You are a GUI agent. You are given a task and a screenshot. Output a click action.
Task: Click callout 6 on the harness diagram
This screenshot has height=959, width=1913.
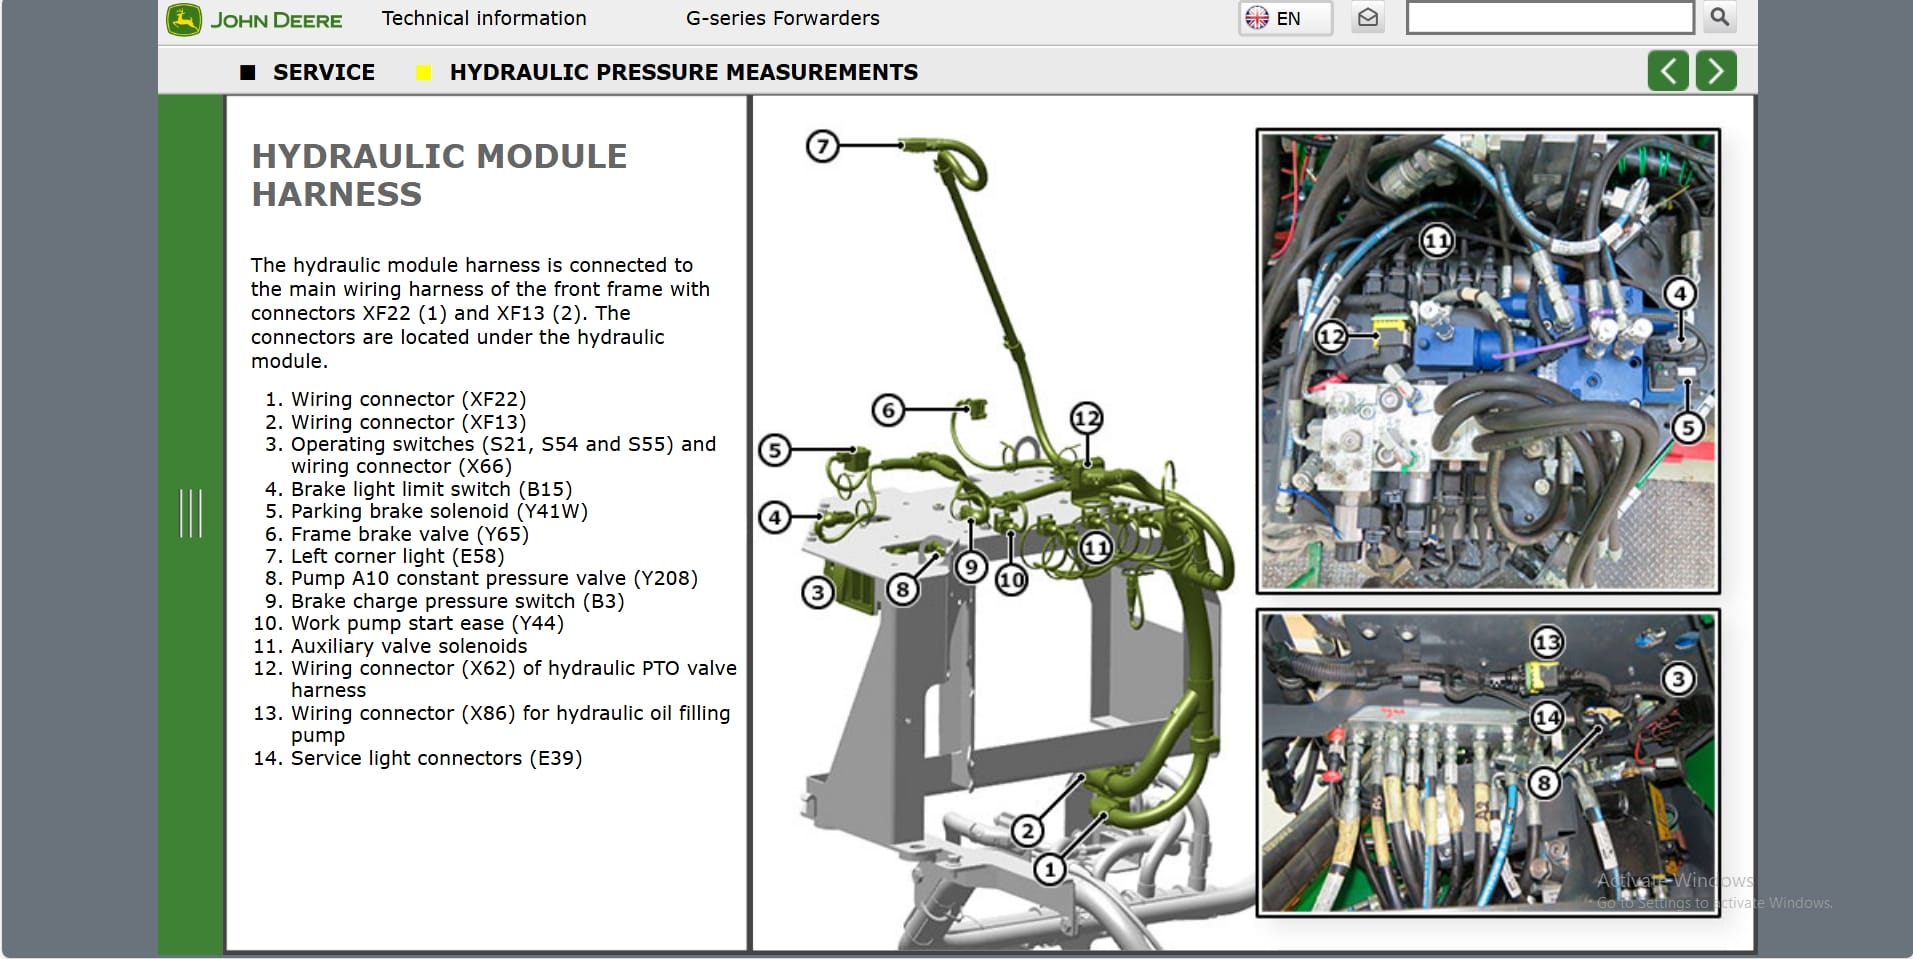pyautogui.click(x=888, y=410)
